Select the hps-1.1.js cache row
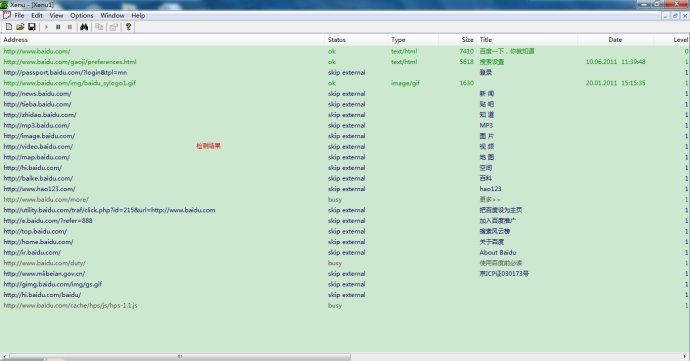Image resolution: width=690 pixels, height=361 pixels. coord(345,305)
